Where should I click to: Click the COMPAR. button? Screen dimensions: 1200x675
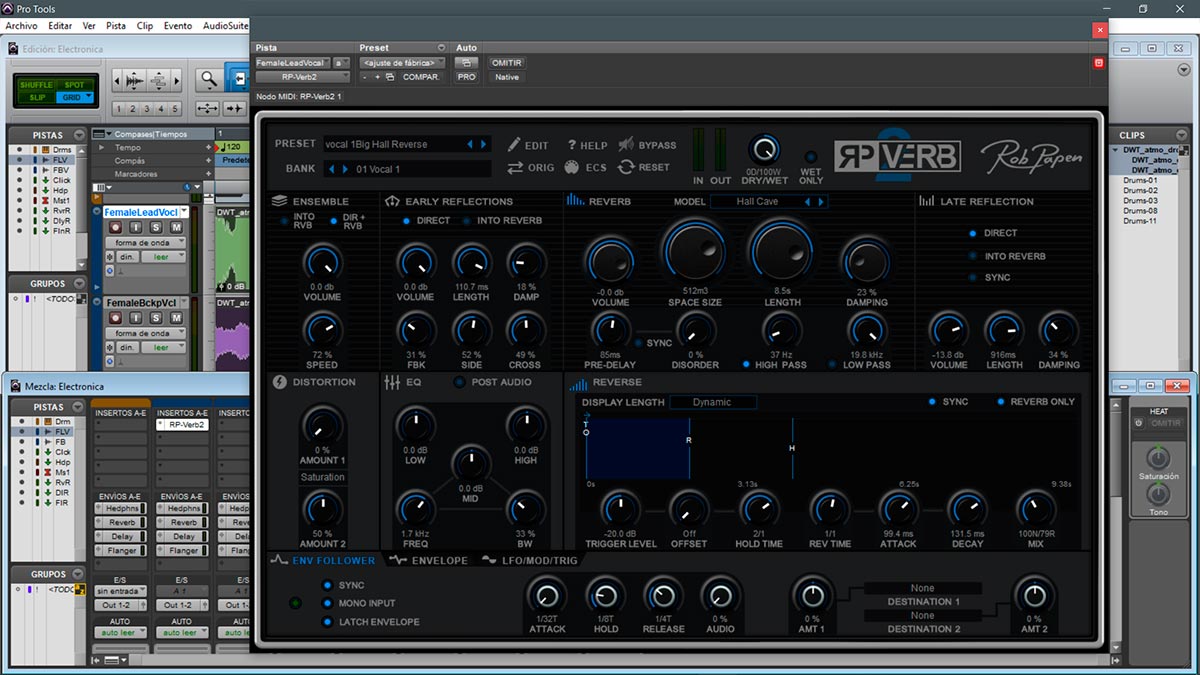coord(421,77)
